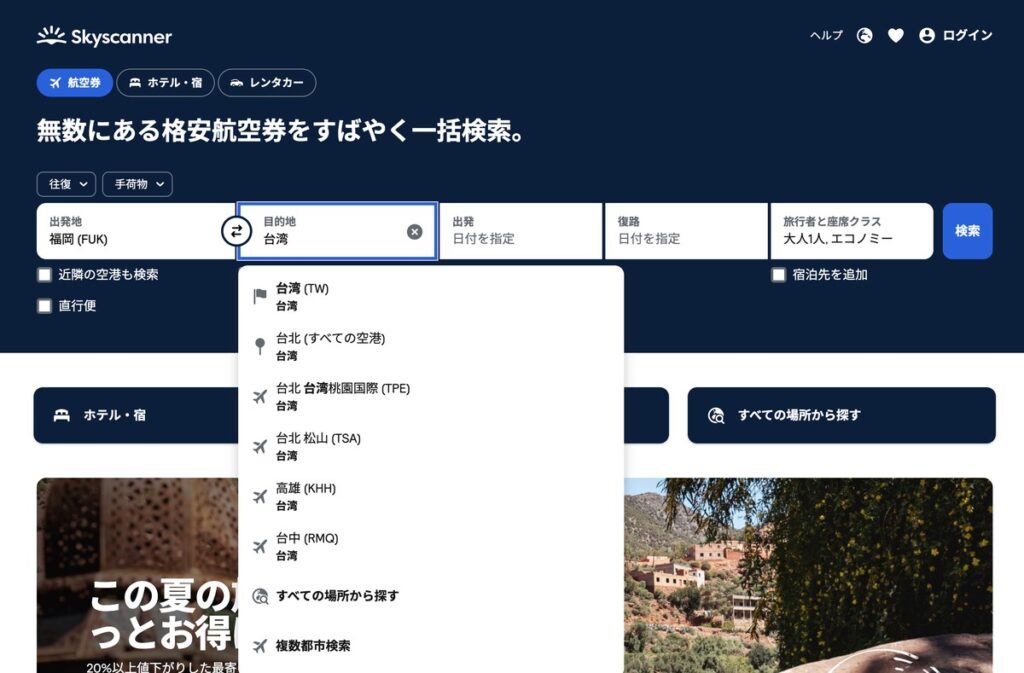
Task: Open the 出発 departure date picker
Action: point(520,231)
